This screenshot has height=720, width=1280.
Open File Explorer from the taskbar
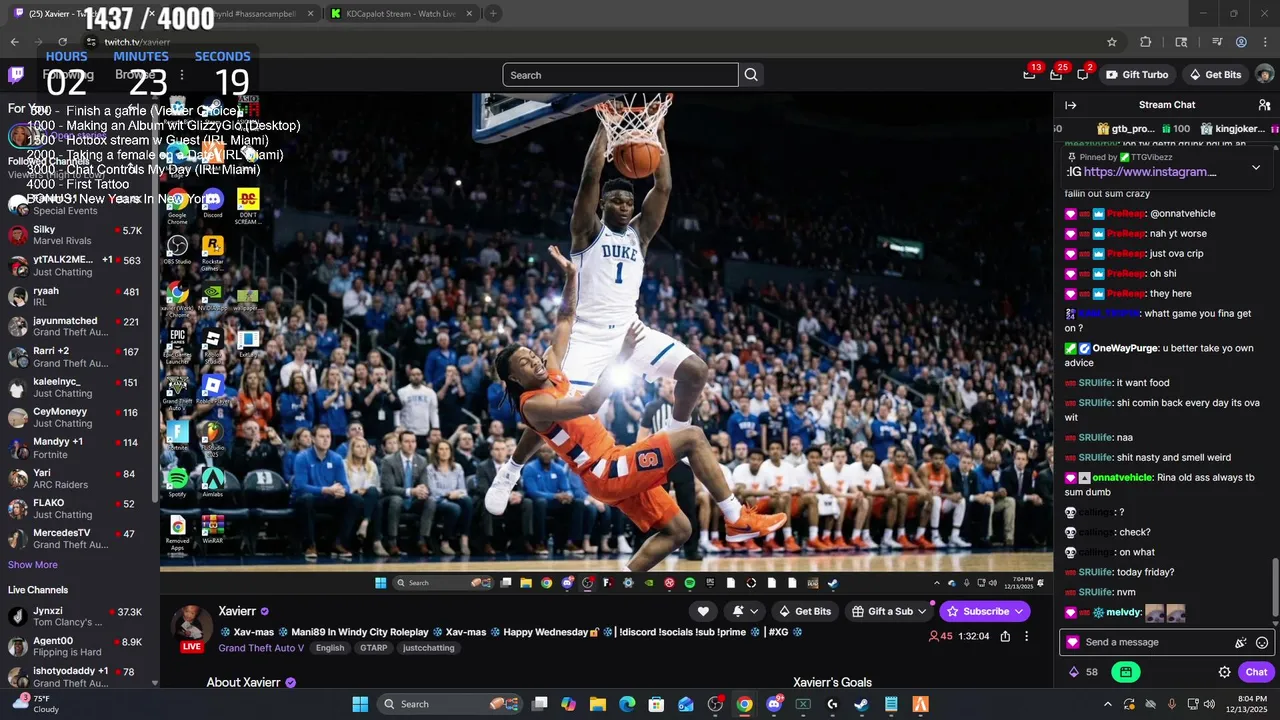point(598,704)
